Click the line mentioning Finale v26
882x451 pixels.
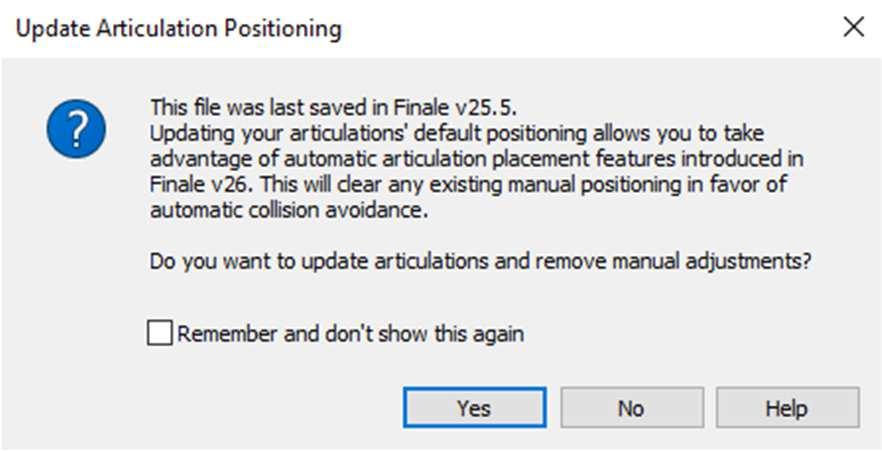pos(468,184)
